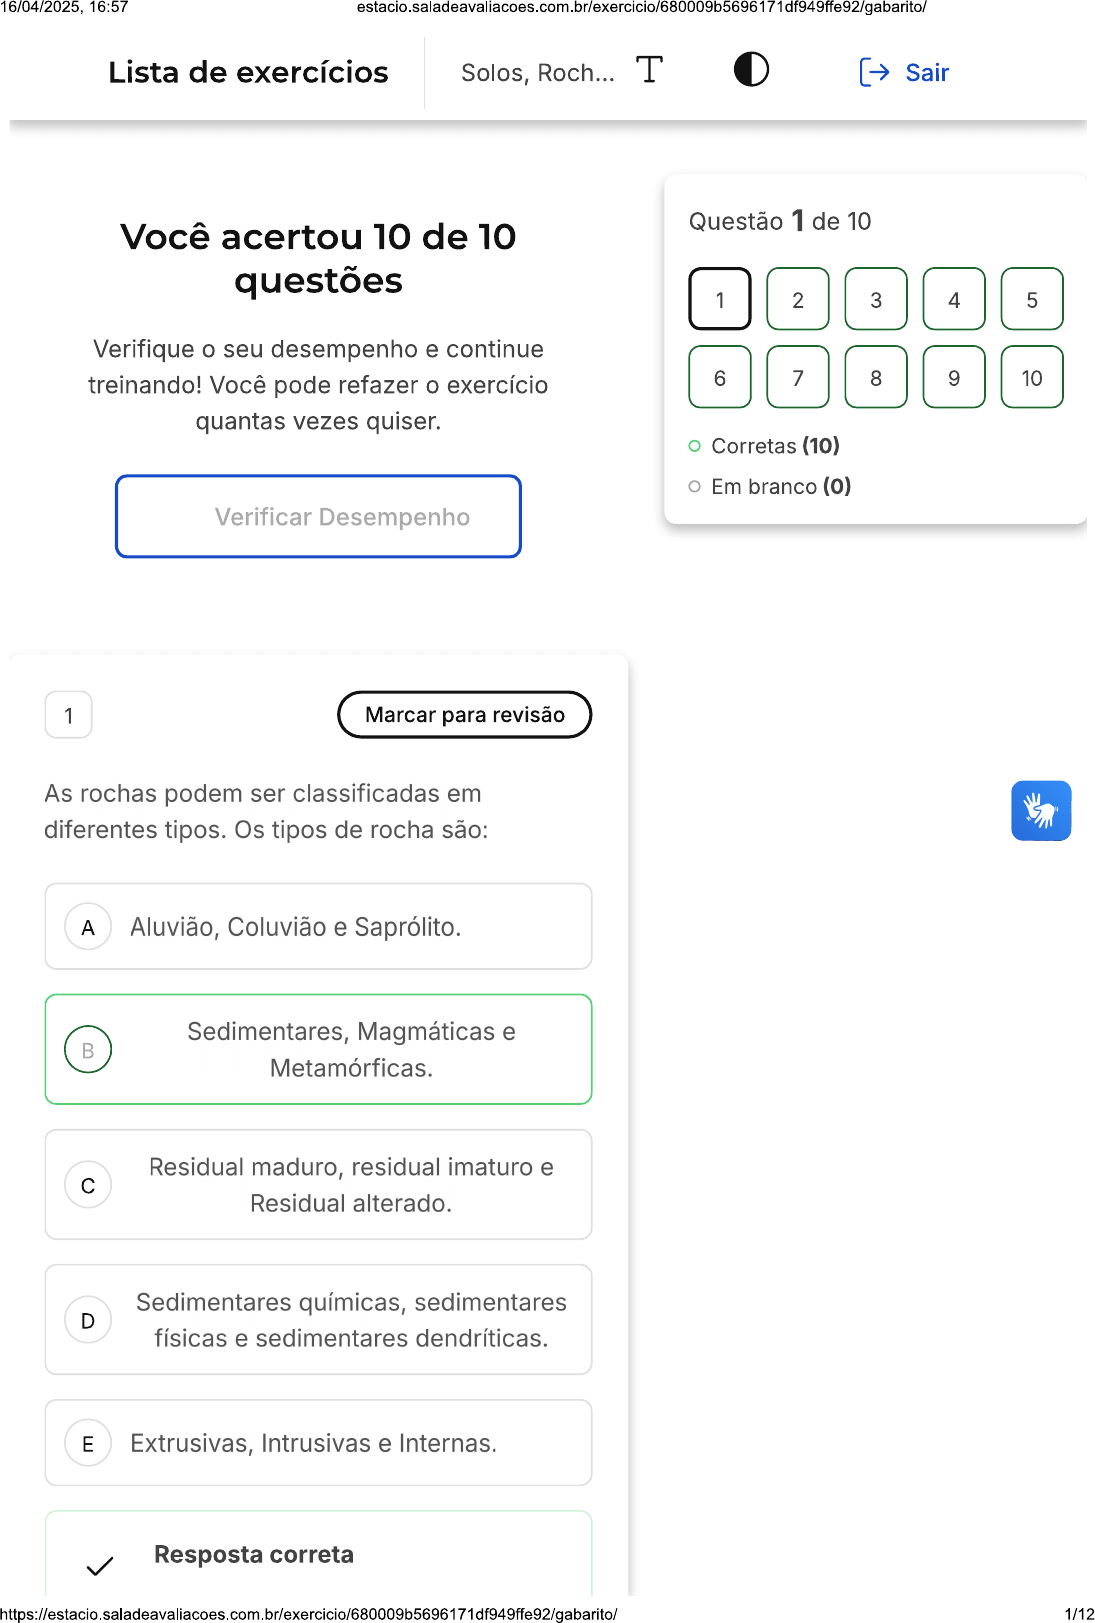1095x1623 pixels.
Task: Open question 3 in the grid
Action: (876, 299)
